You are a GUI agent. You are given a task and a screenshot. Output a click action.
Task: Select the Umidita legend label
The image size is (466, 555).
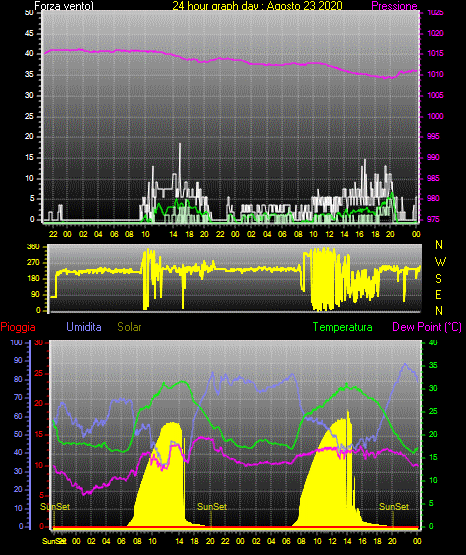(84, 327)
